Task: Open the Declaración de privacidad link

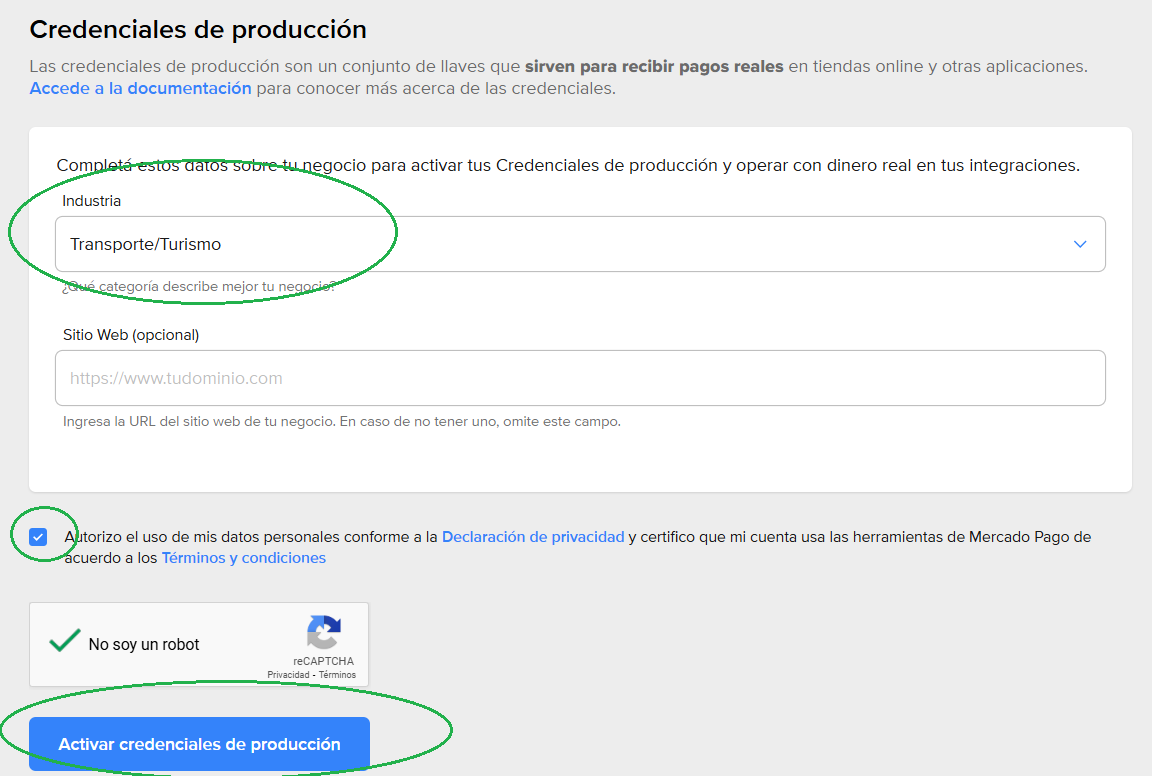Action: [533, 536]
